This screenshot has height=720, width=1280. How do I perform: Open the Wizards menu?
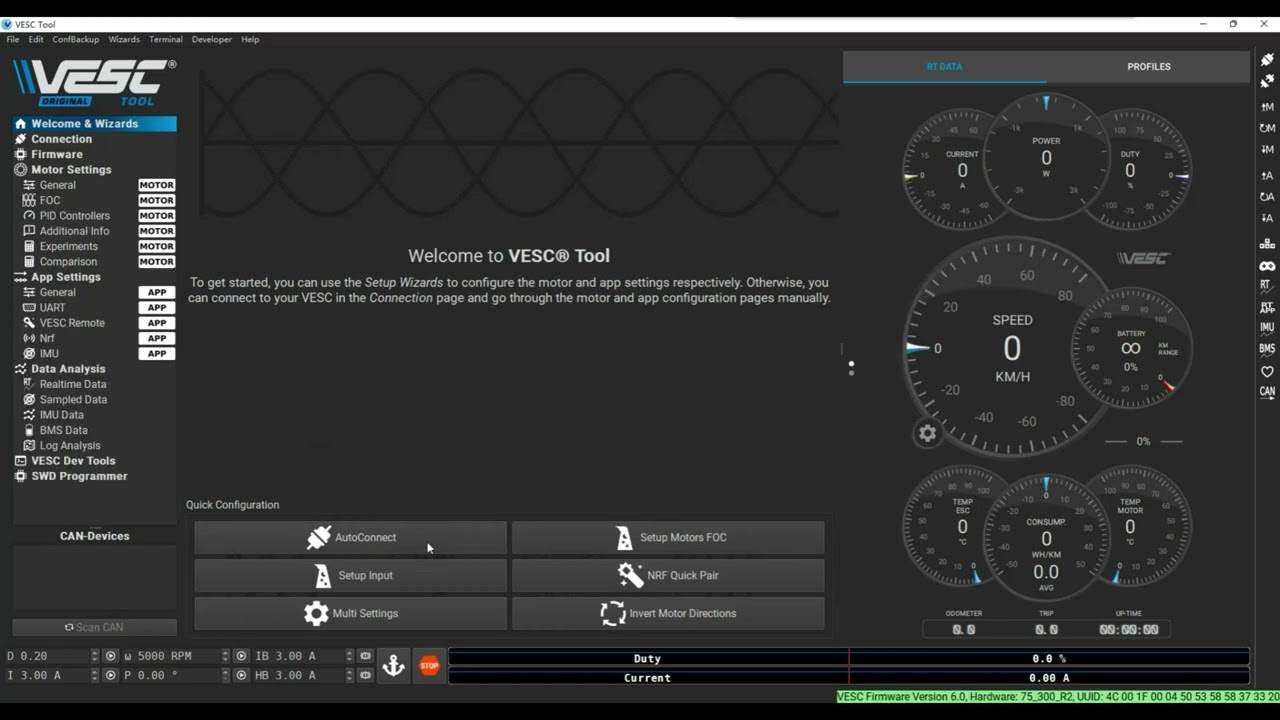124,40
